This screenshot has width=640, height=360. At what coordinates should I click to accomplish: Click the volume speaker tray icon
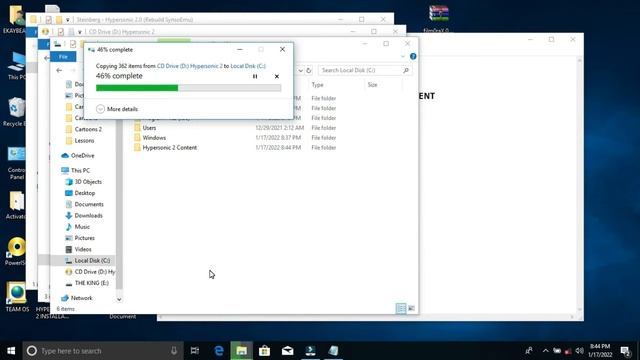coord(579,351)
